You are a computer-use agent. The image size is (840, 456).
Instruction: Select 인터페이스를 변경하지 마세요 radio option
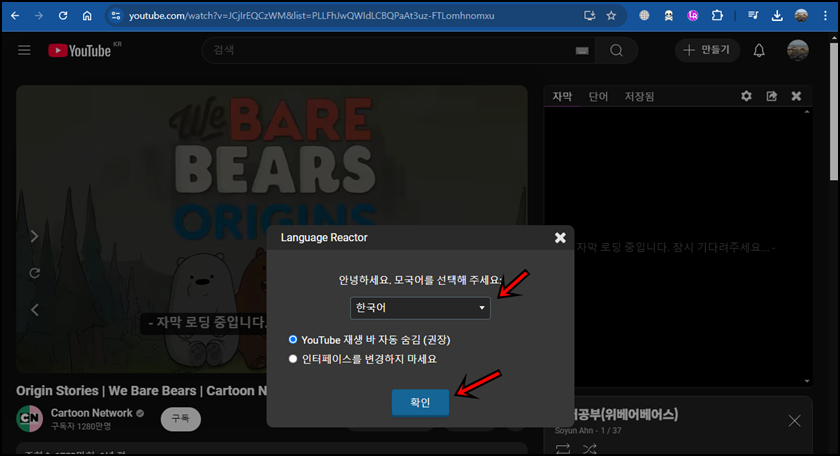[292, 358]
